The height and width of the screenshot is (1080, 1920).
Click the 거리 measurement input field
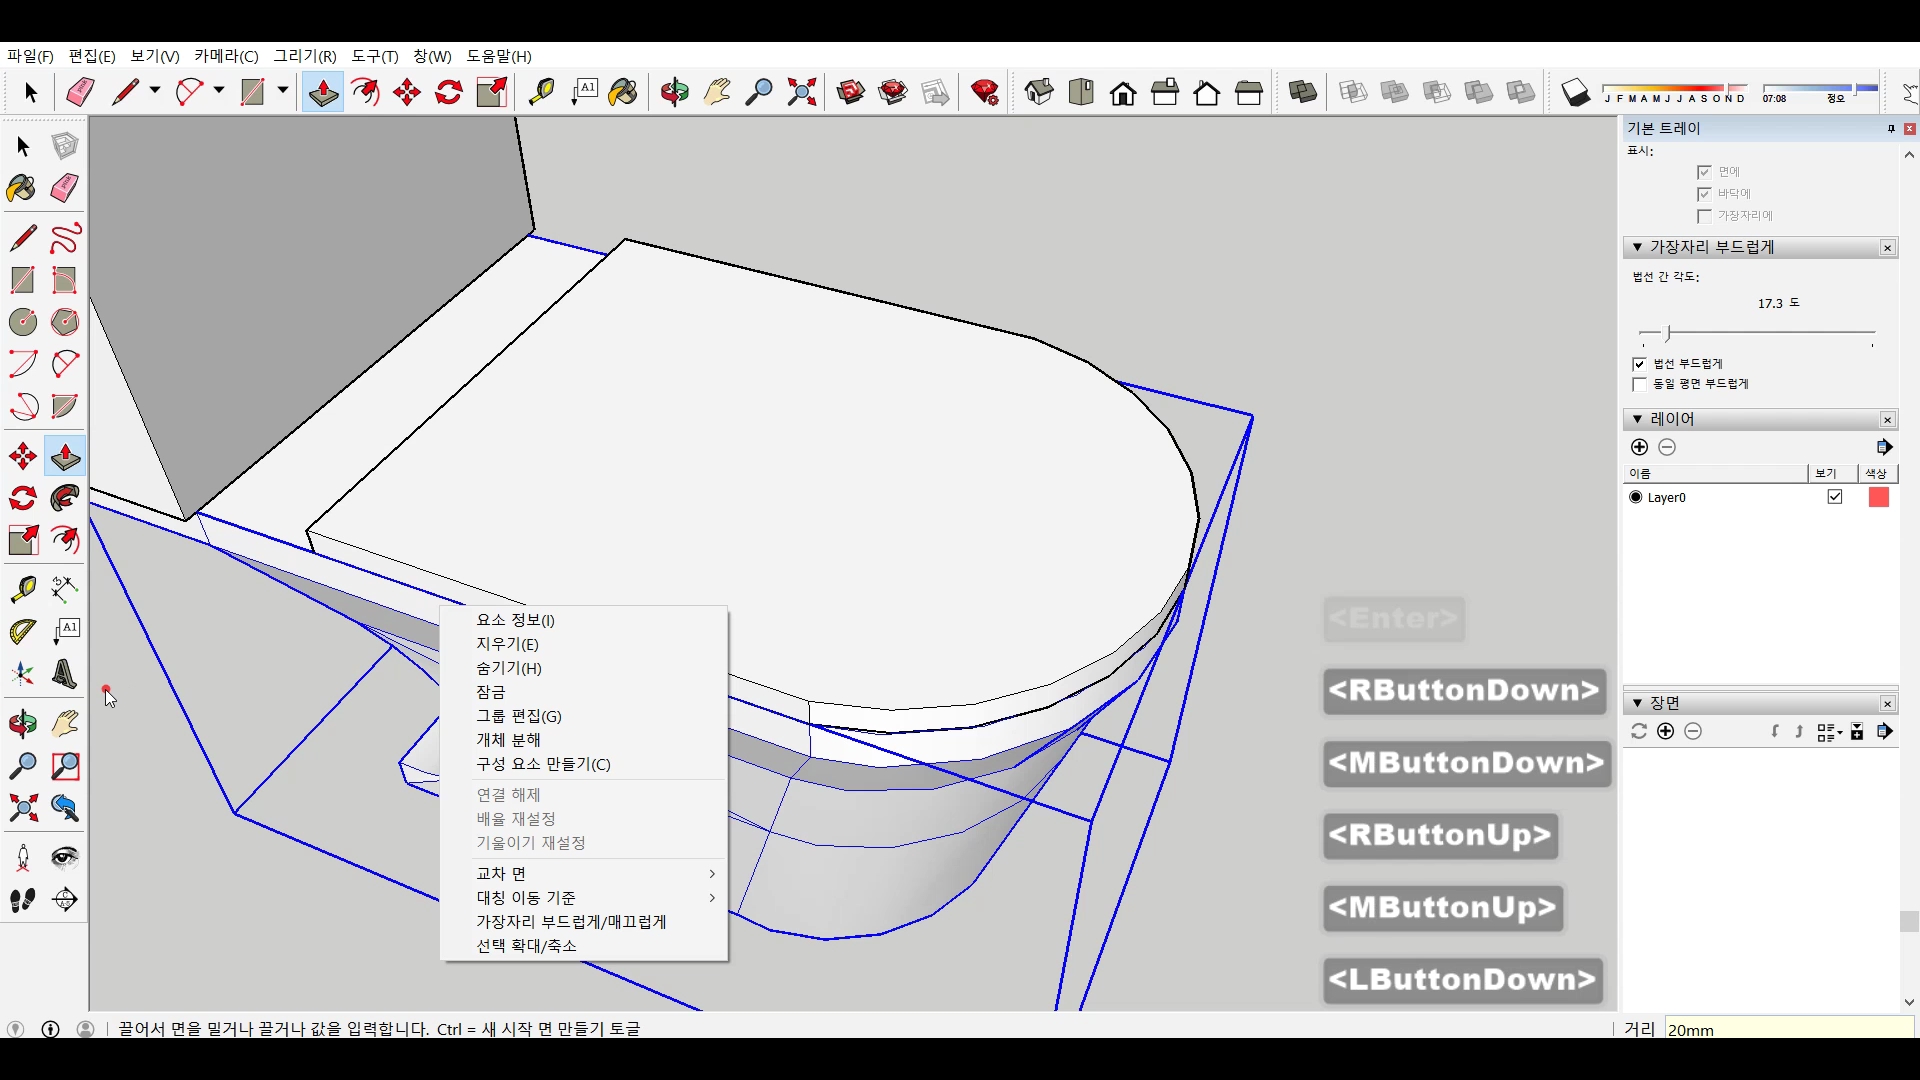click(1788, 1029)
